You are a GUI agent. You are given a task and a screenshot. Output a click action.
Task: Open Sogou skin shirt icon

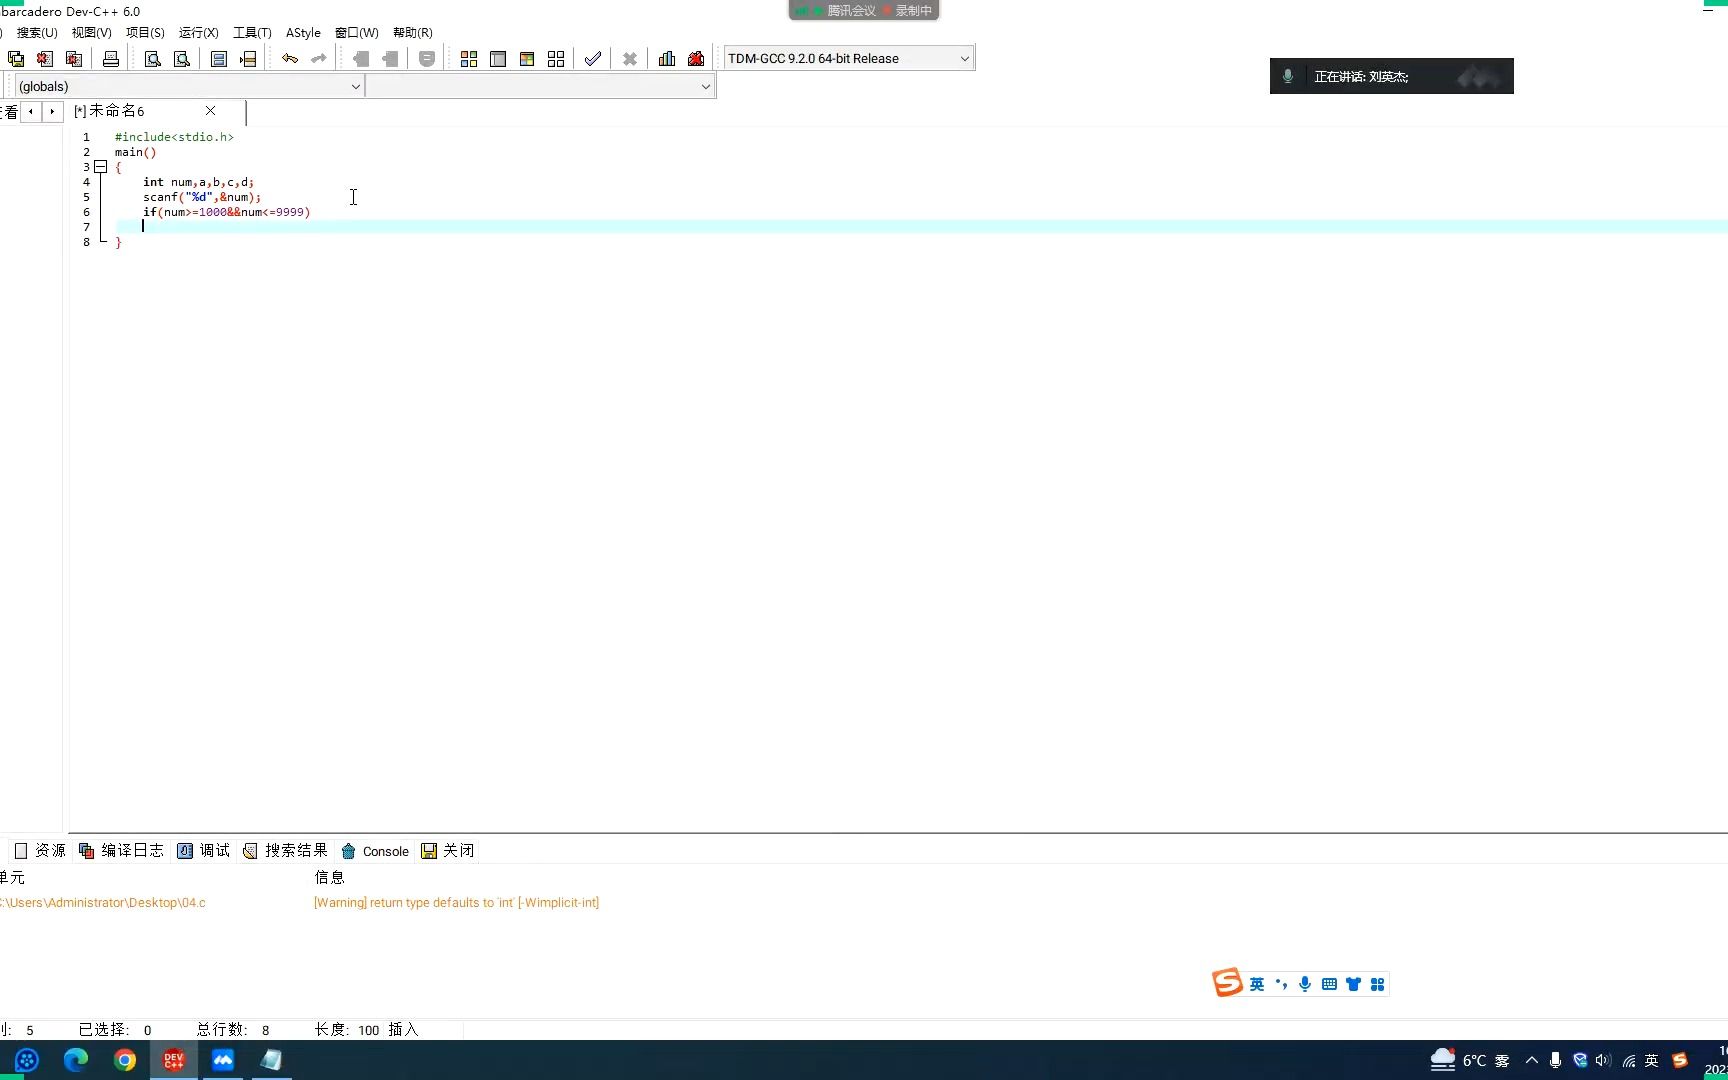[x=1353, y=985]
